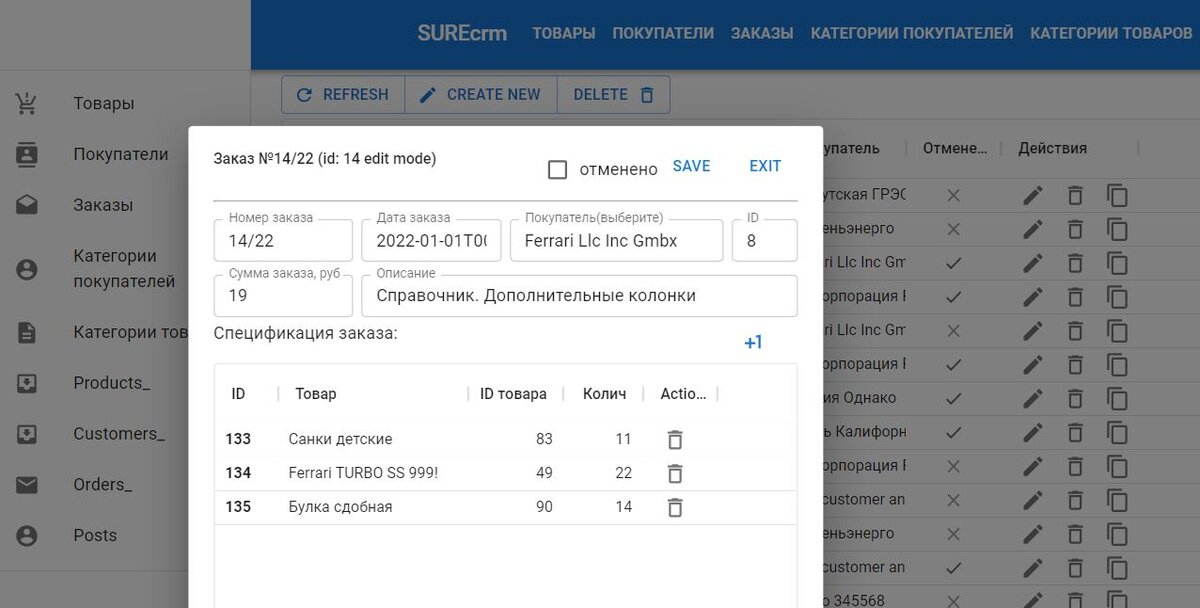
Task: Click the Products_ sidebar icon
Action: click(27, 382)
